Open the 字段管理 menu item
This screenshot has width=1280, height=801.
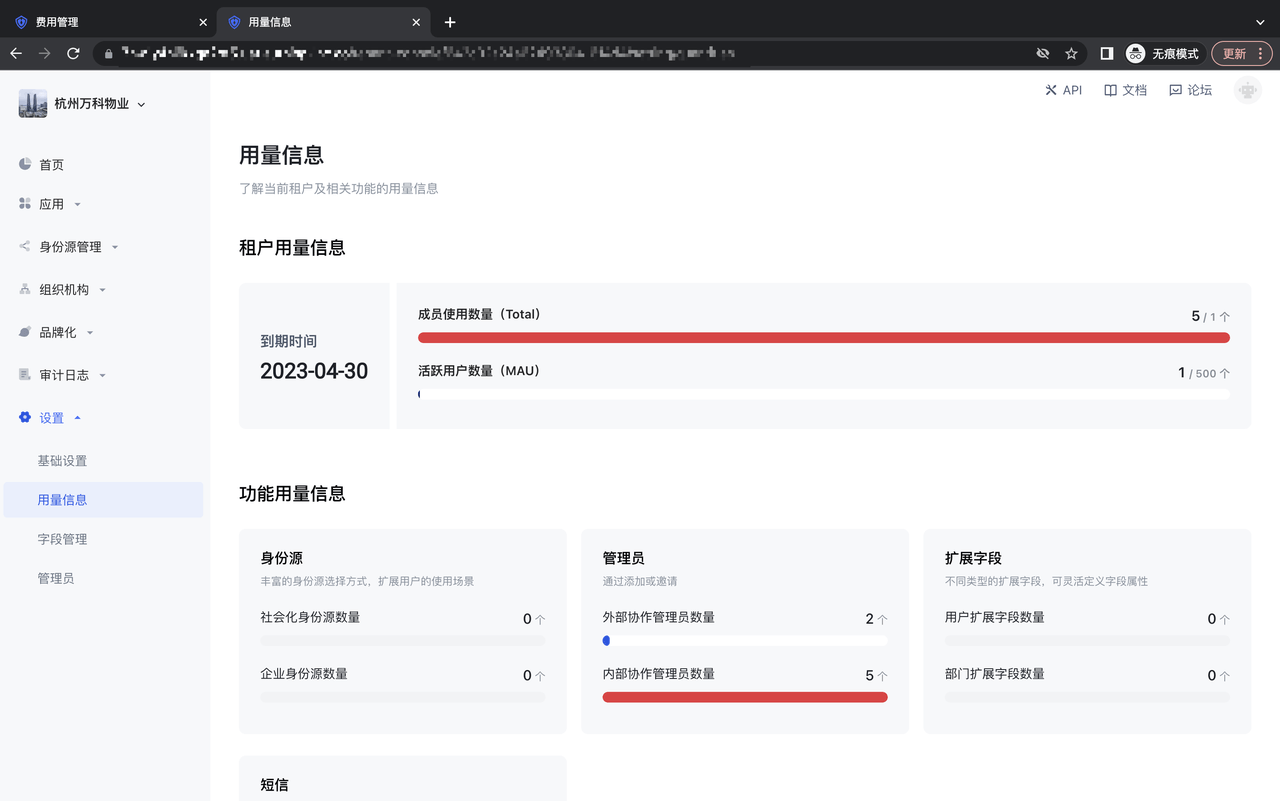click(62, 539)
